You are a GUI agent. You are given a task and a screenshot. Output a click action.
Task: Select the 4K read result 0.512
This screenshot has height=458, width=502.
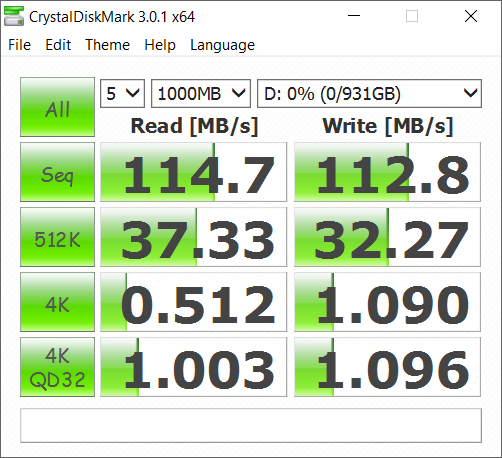[193, 302]
